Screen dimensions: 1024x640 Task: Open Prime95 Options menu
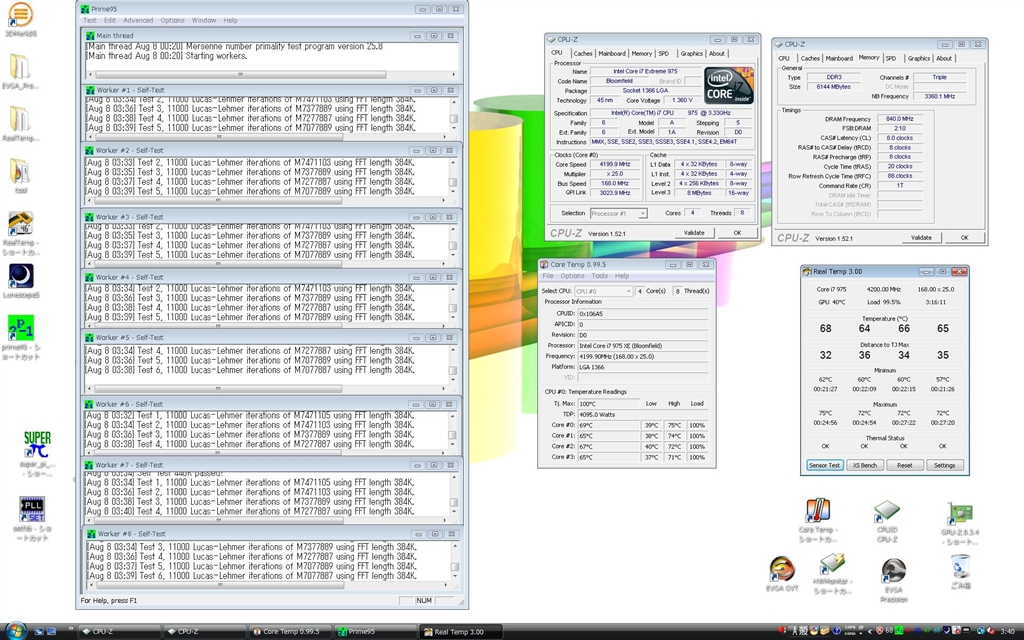pyautogui.click(x=172, y=20)
